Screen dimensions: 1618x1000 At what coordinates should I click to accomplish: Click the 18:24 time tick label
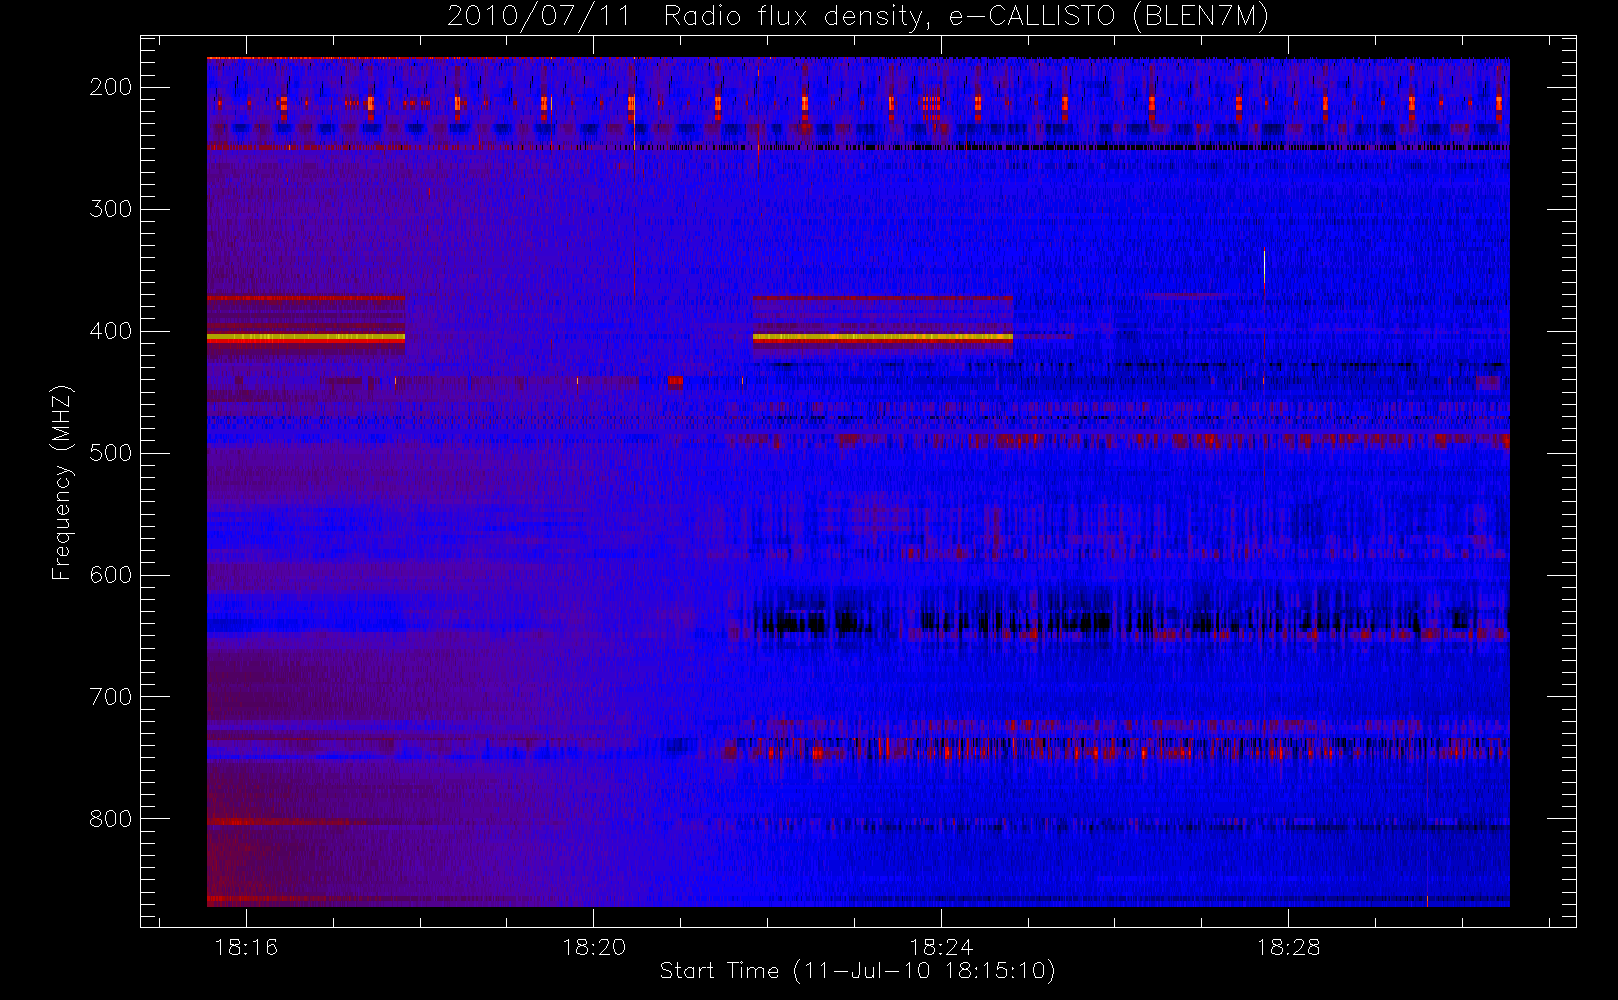tap(941, 947)
